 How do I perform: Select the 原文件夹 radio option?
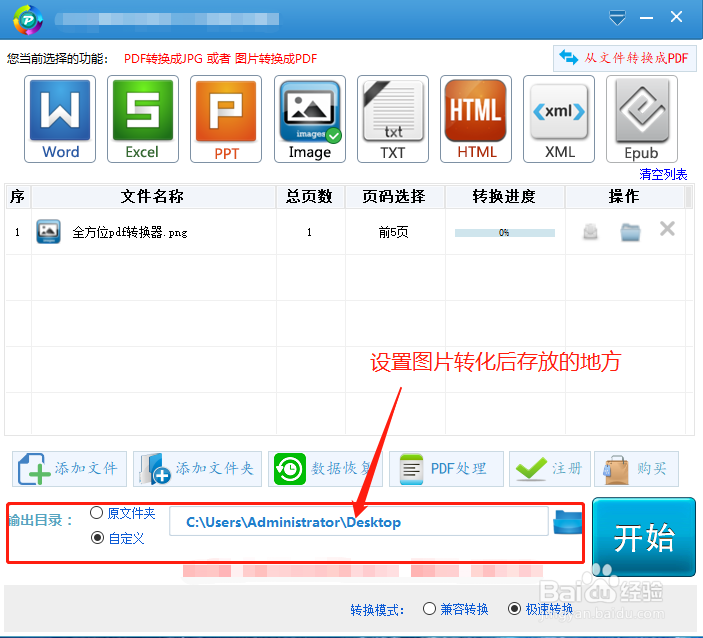(x=96, y=512)
